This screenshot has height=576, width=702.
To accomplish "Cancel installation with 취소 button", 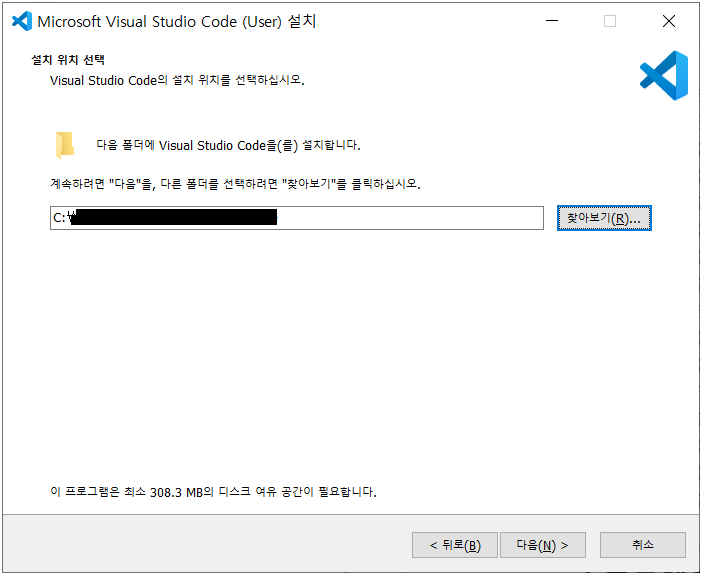I will [642, 545].
